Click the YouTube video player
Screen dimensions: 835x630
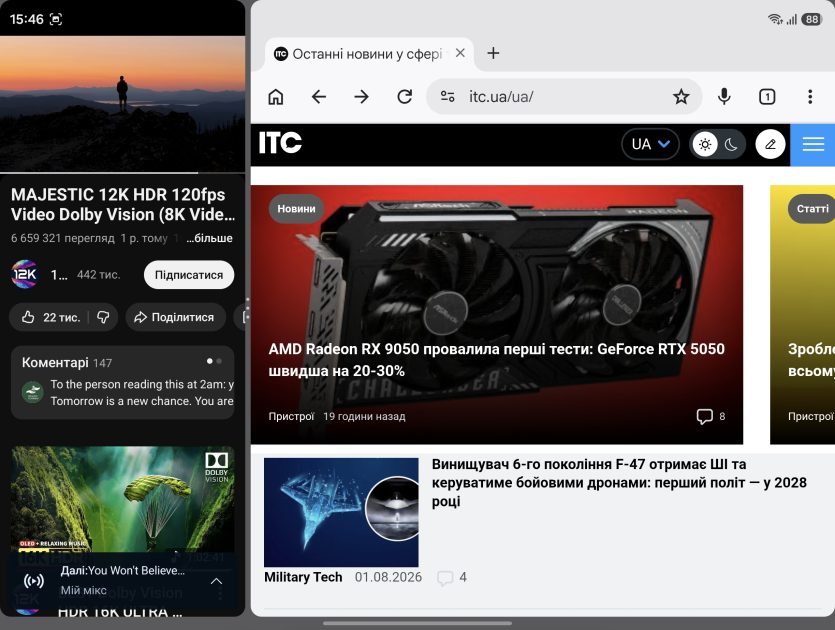tap(122, 104)
